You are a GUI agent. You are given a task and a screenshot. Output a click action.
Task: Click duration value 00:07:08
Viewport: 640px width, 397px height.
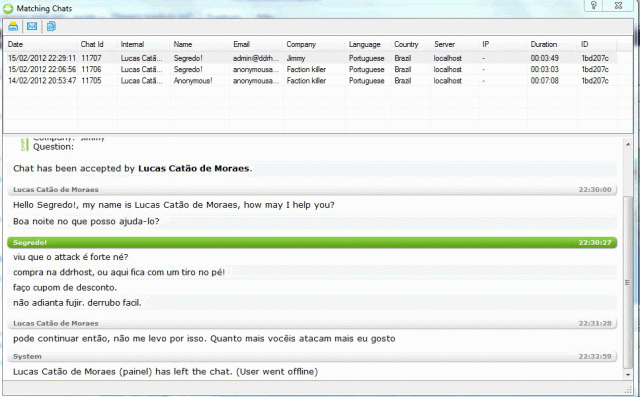point(544,81)
